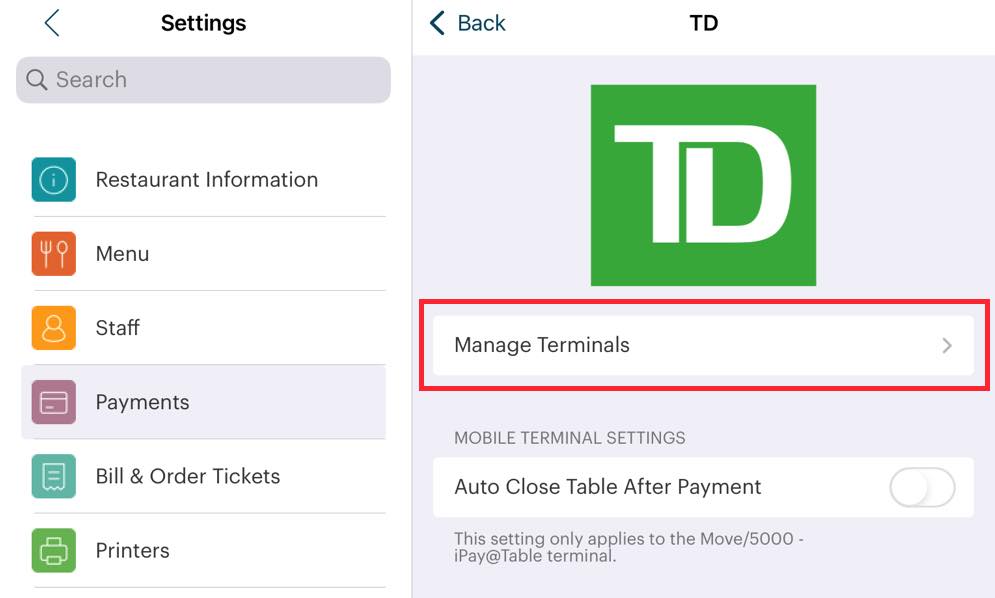
Task: Click the search magnifying glass icon
Action: [x=37, y=80]
